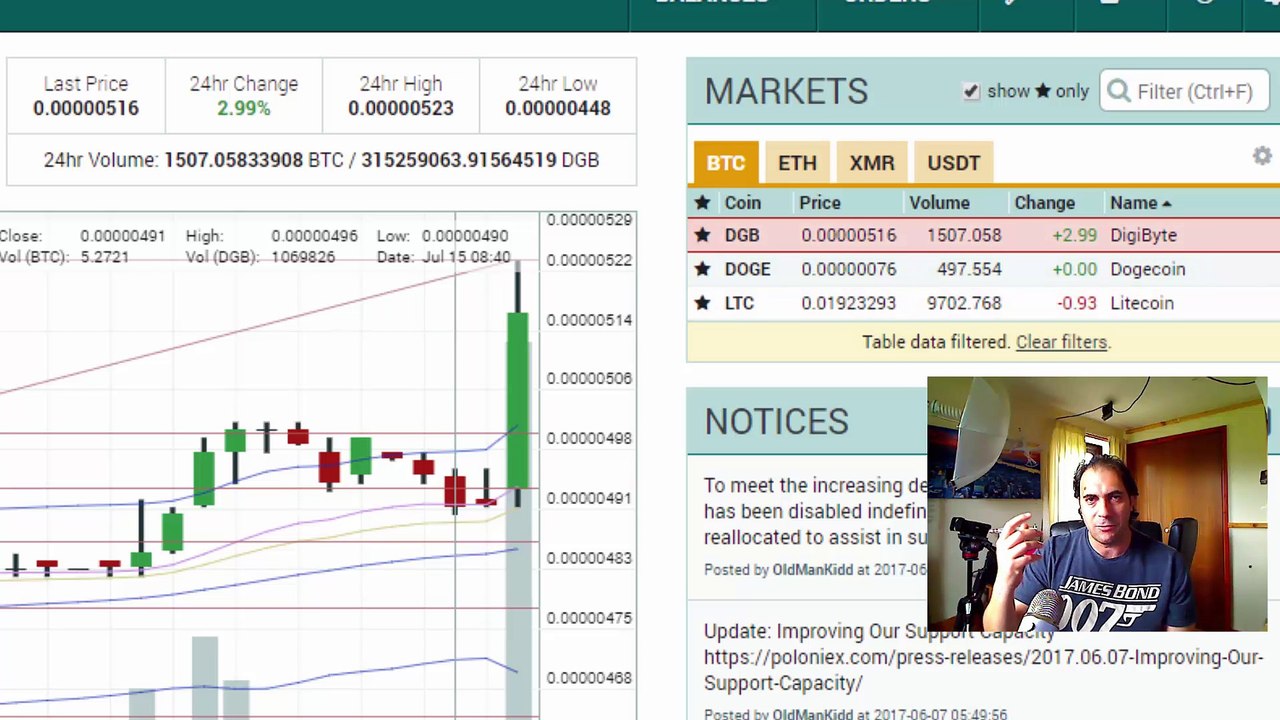Switch to the XMR markets tab
The width and height of the screenshot is (1280, 720).
pos(872,163)
